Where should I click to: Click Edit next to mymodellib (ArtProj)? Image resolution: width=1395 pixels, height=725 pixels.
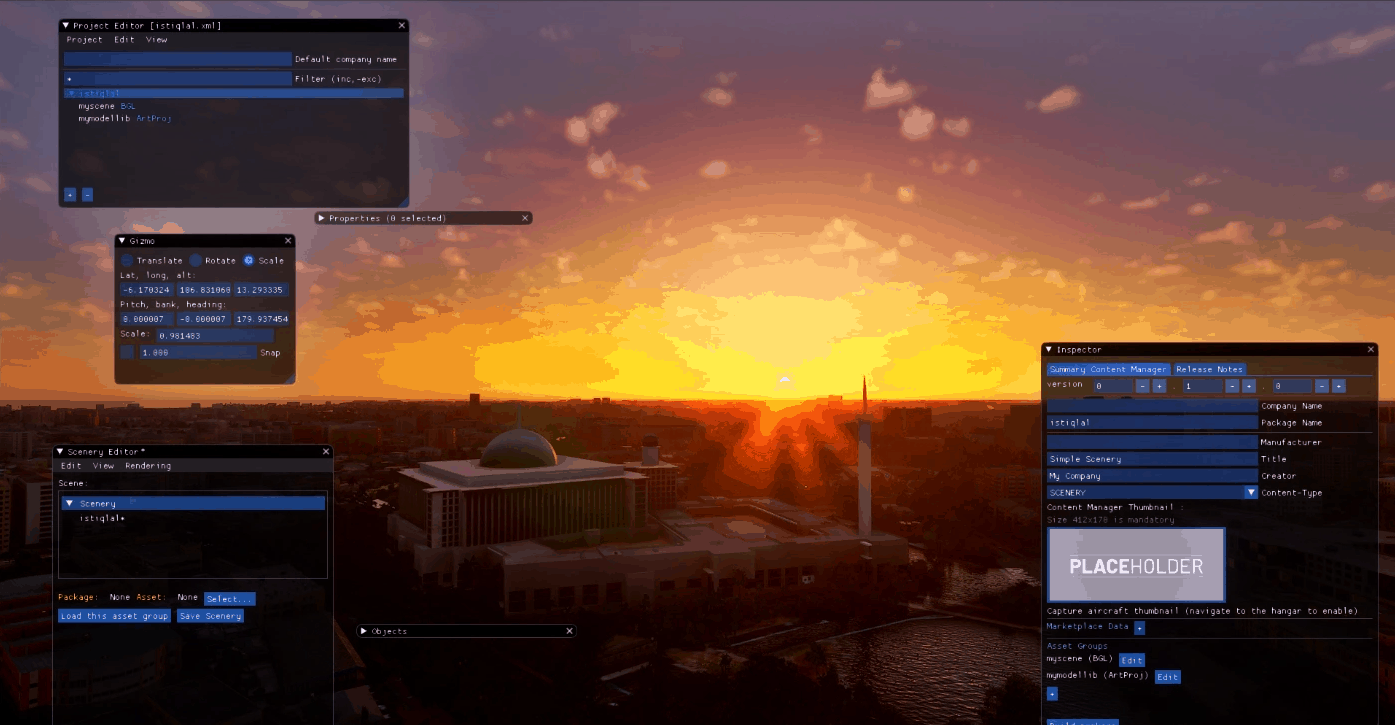coord(1167,677)
